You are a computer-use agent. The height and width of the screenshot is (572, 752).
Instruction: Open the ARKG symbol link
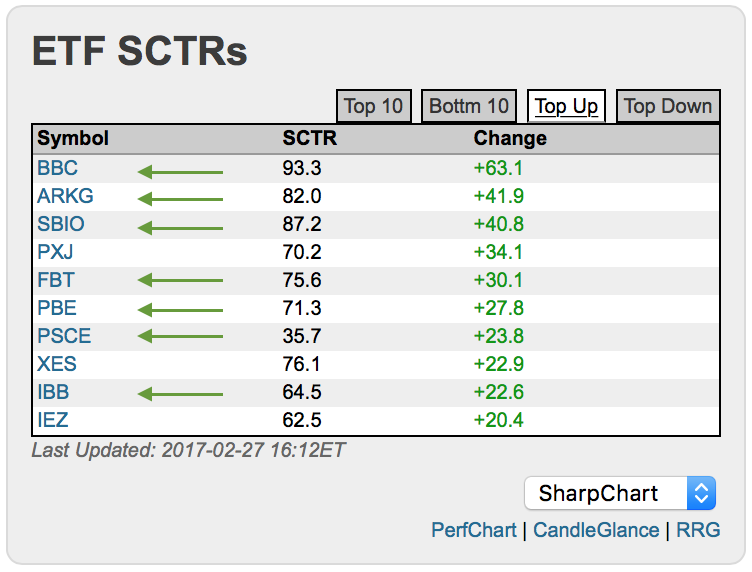65,196
